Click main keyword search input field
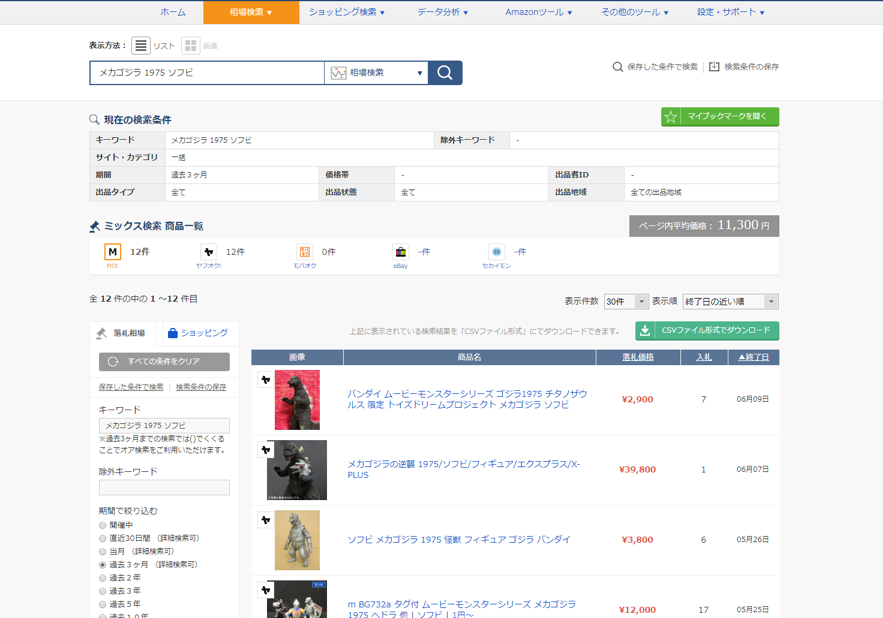This screenshot has width=883, height=618. [x=207, y=73]
